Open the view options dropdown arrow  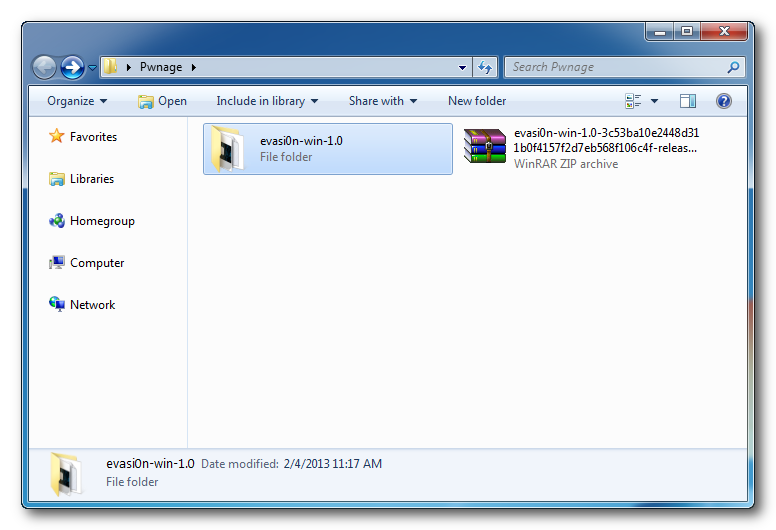pyautogui.click(x=654, y=101)
